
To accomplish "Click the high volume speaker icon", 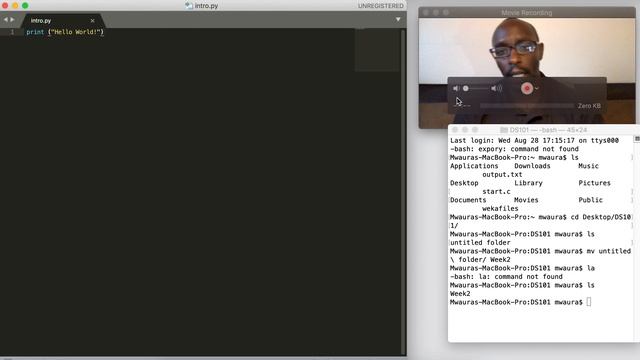I will coord(496,88).
